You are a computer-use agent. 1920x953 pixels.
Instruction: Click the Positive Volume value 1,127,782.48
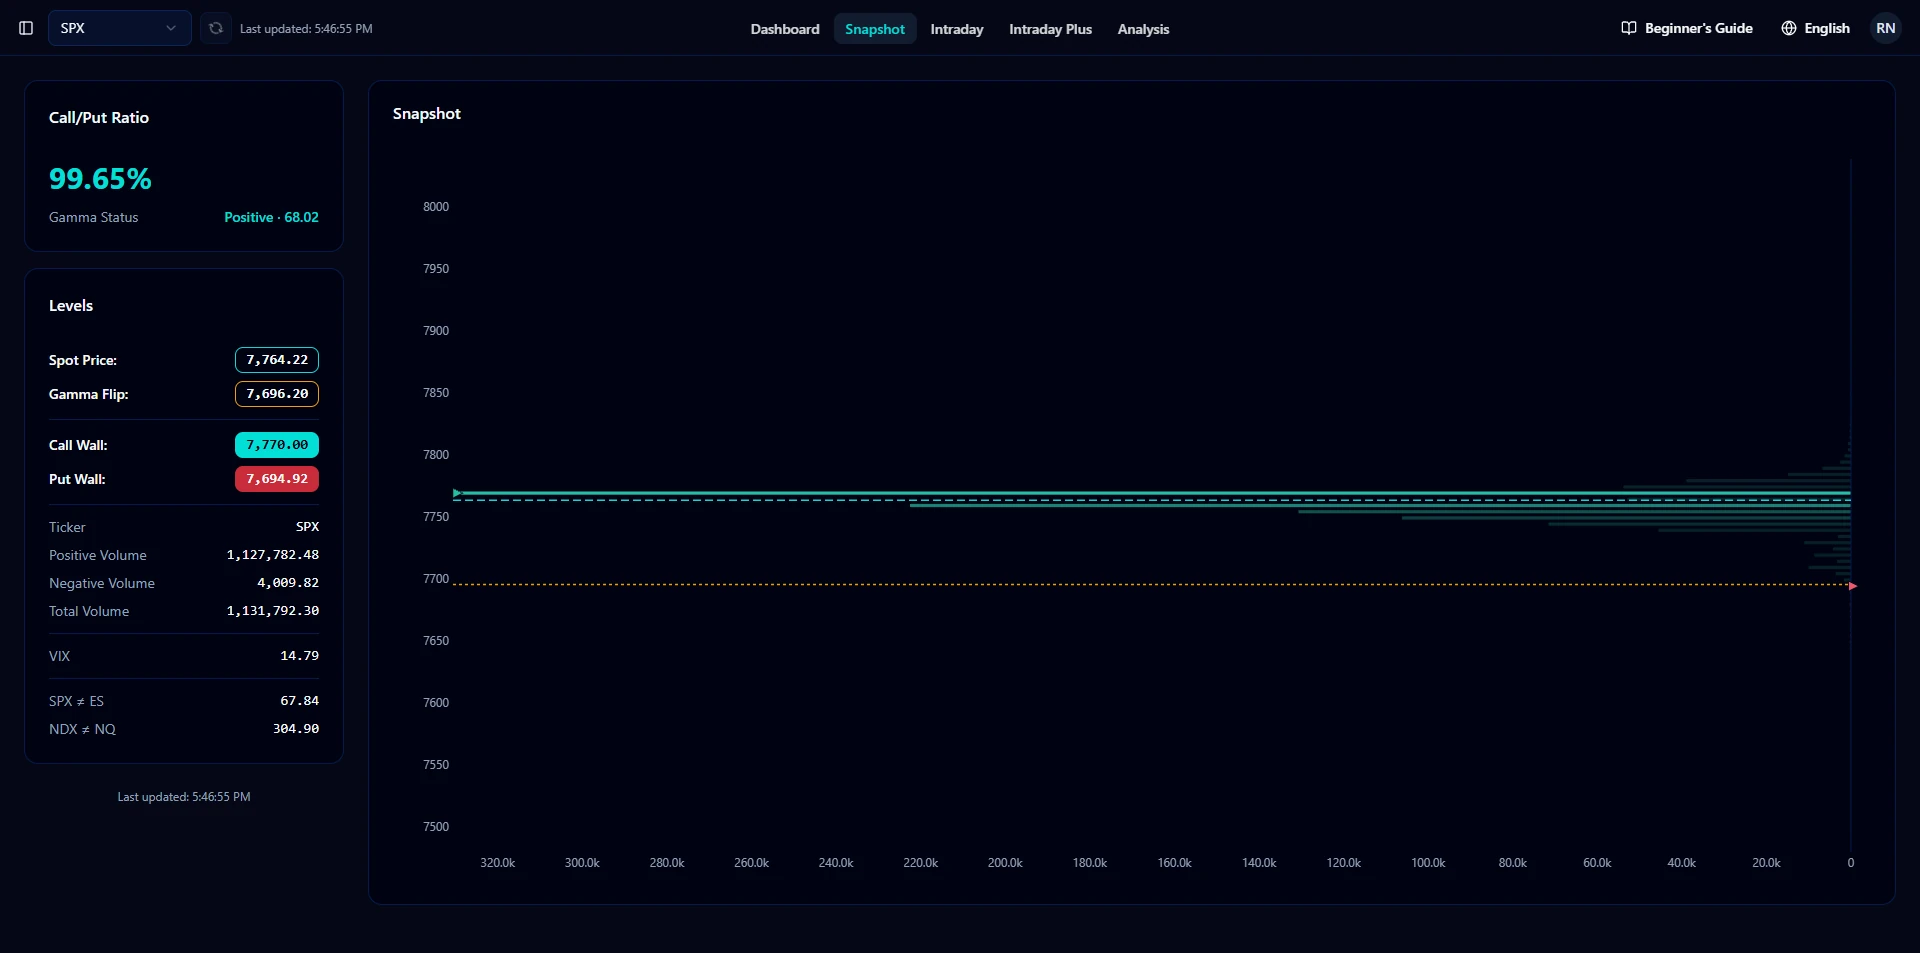pyautogui.click(x=273, y=555)
